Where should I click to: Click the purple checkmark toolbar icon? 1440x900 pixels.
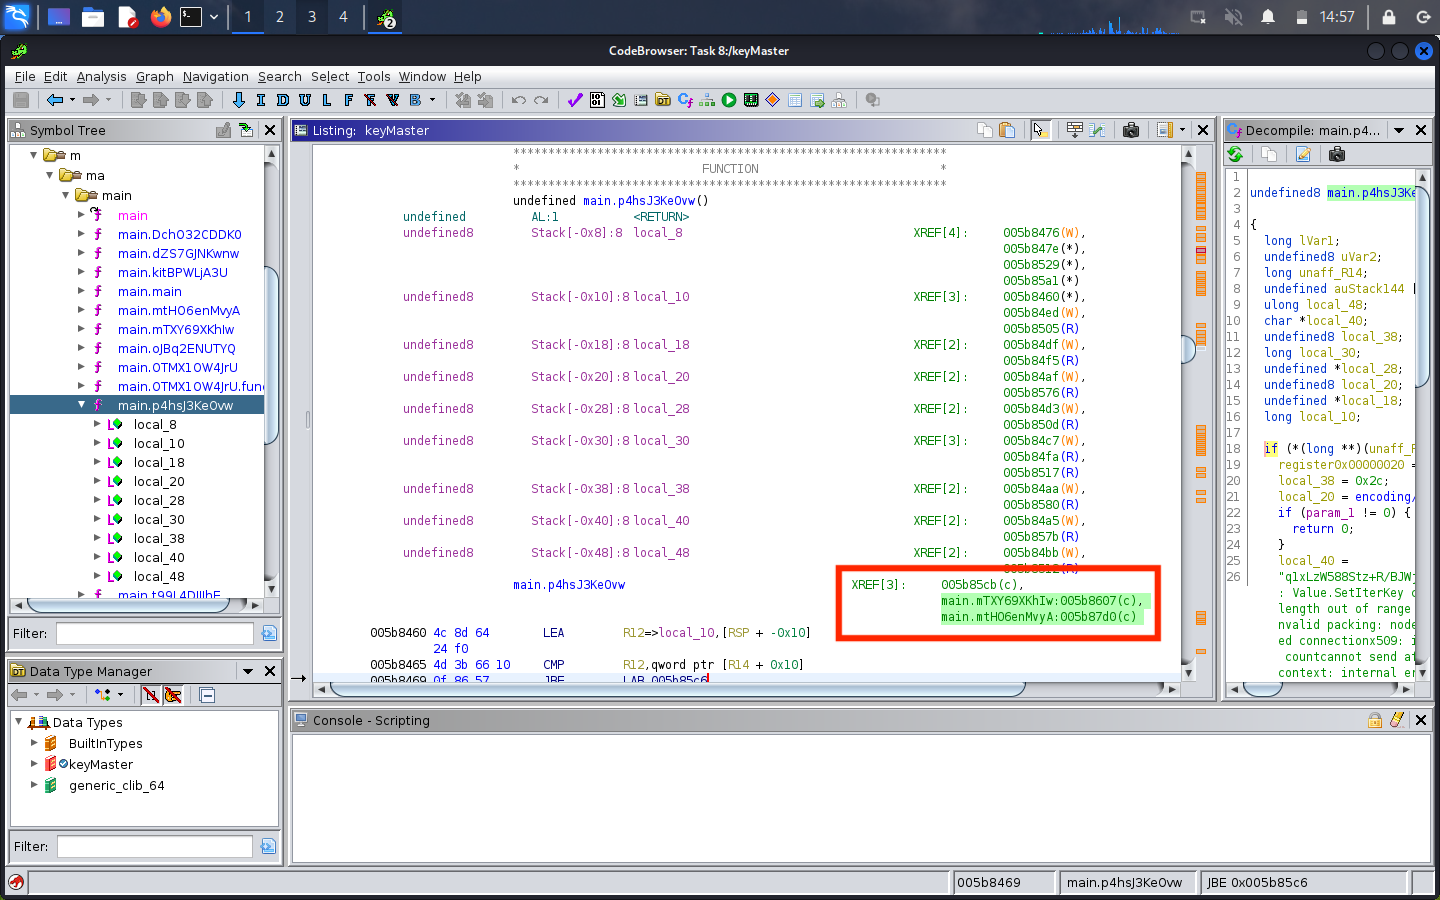coord(575,100)
